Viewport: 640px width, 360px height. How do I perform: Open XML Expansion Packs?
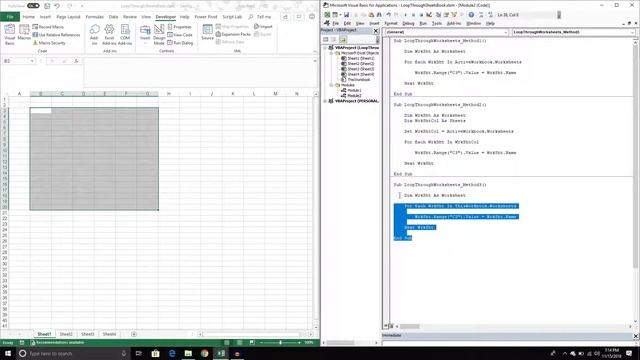click(x=233, y=34)
